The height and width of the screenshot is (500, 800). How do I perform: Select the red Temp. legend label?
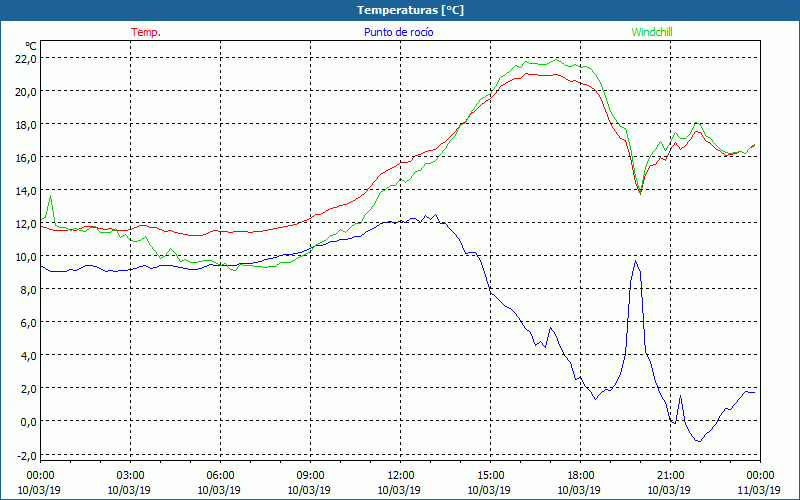[x=146, y=32]
